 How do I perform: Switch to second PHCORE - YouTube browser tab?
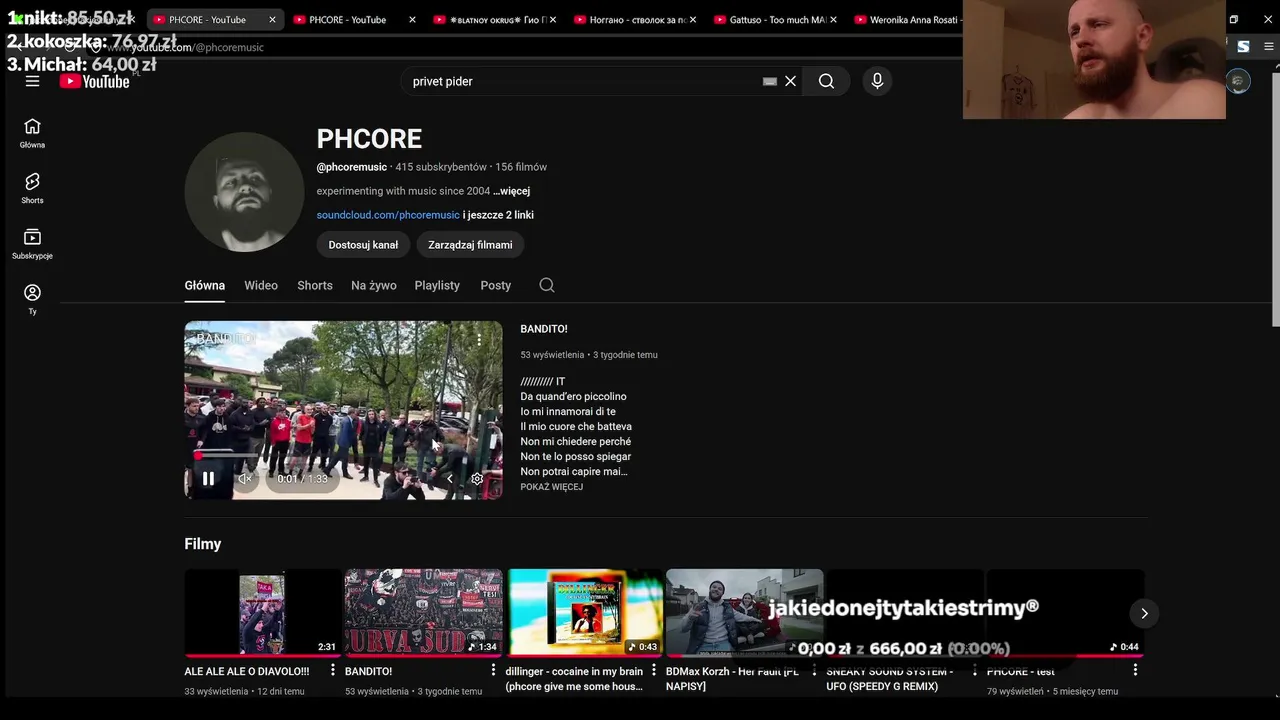[348, 19]
